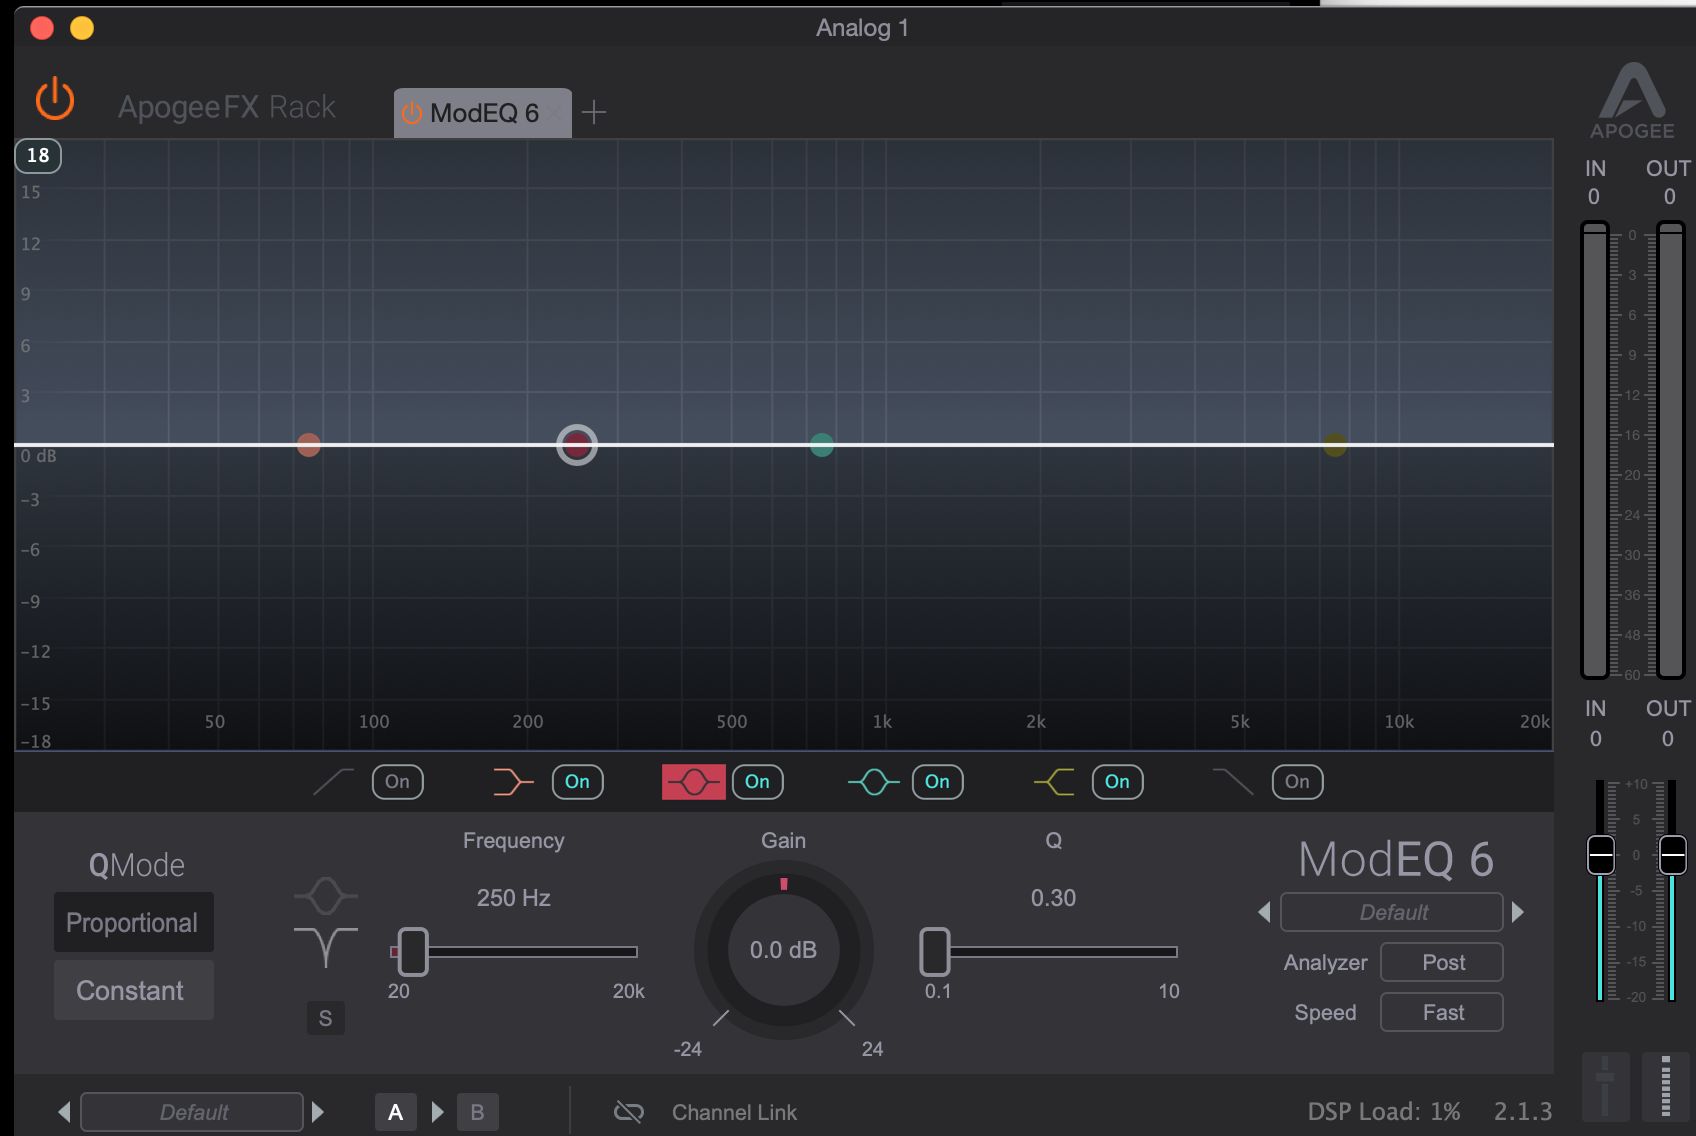Click the ApogeeFX Rack title

tap(227, 107)
